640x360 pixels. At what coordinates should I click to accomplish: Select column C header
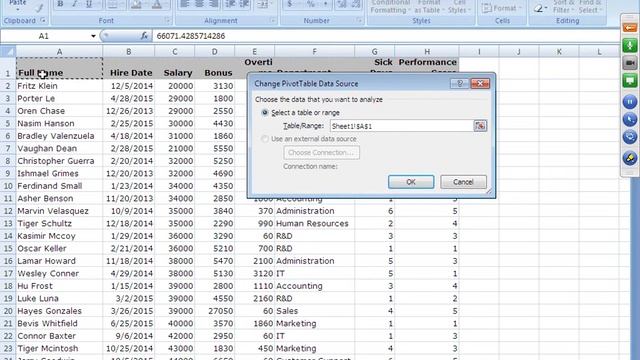point(175,51)
